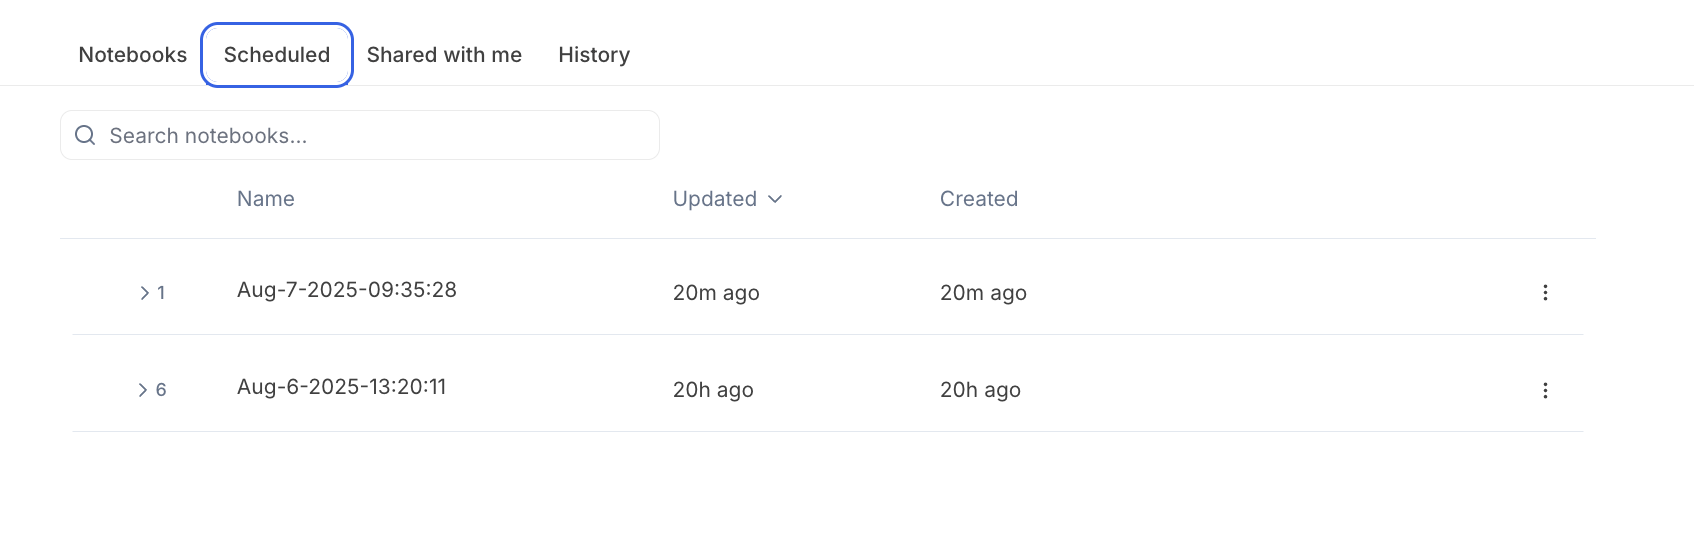
Task: Switch to Shared with me tab
Action: (x=444, y=55)
